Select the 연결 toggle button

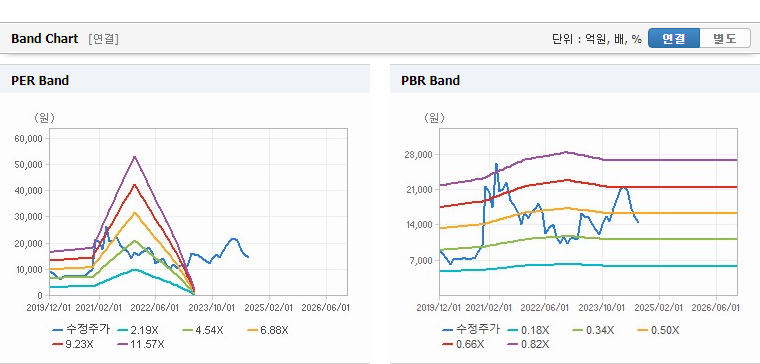click(674, 39)
